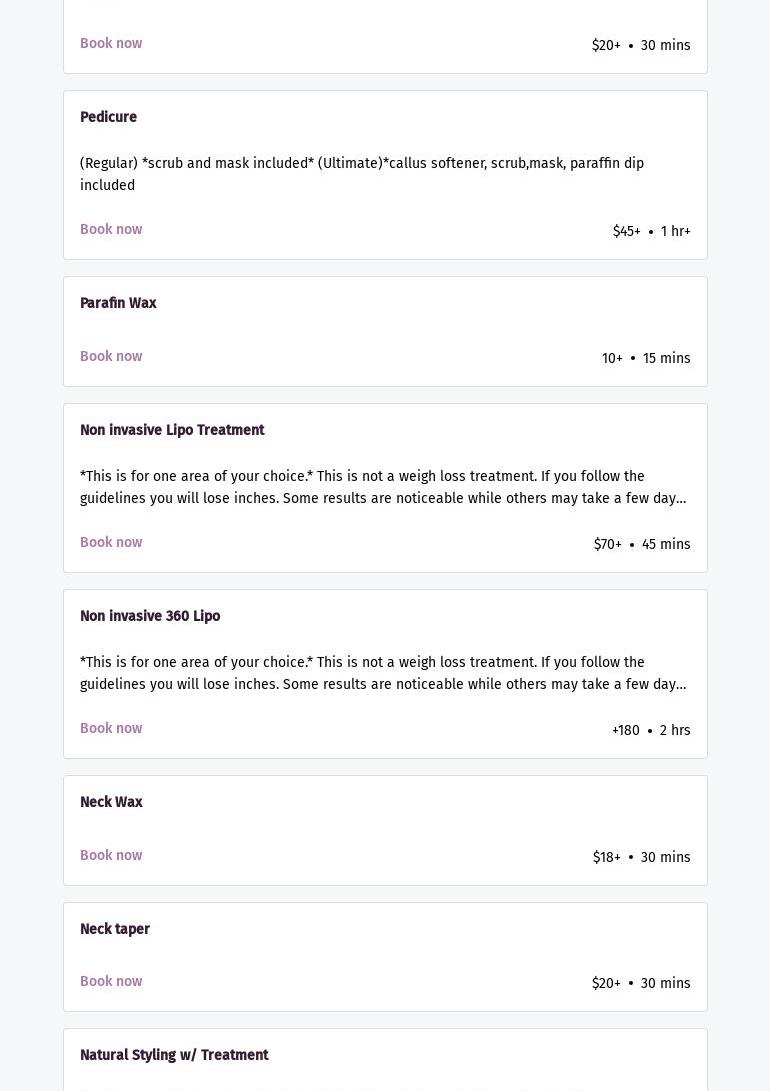
Task: Expand the Non invasive Lipo Treatment description text
Action: click(383, 487)
